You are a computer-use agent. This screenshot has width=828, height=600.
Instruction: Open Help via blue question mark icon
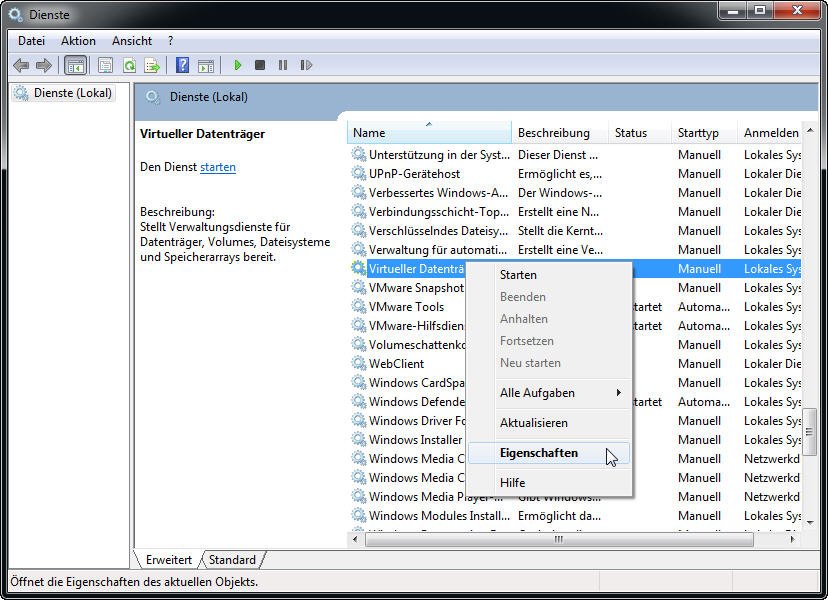(182, 66)
